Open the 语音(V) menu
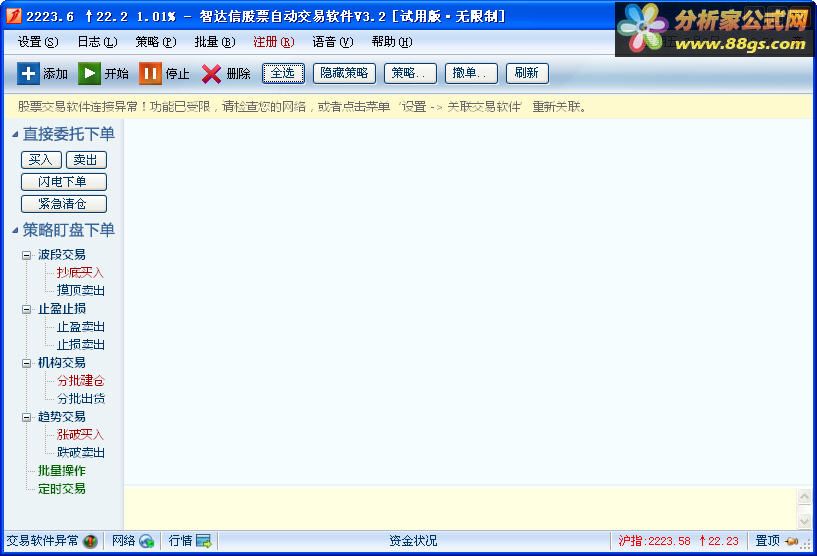 pos(332,42)
